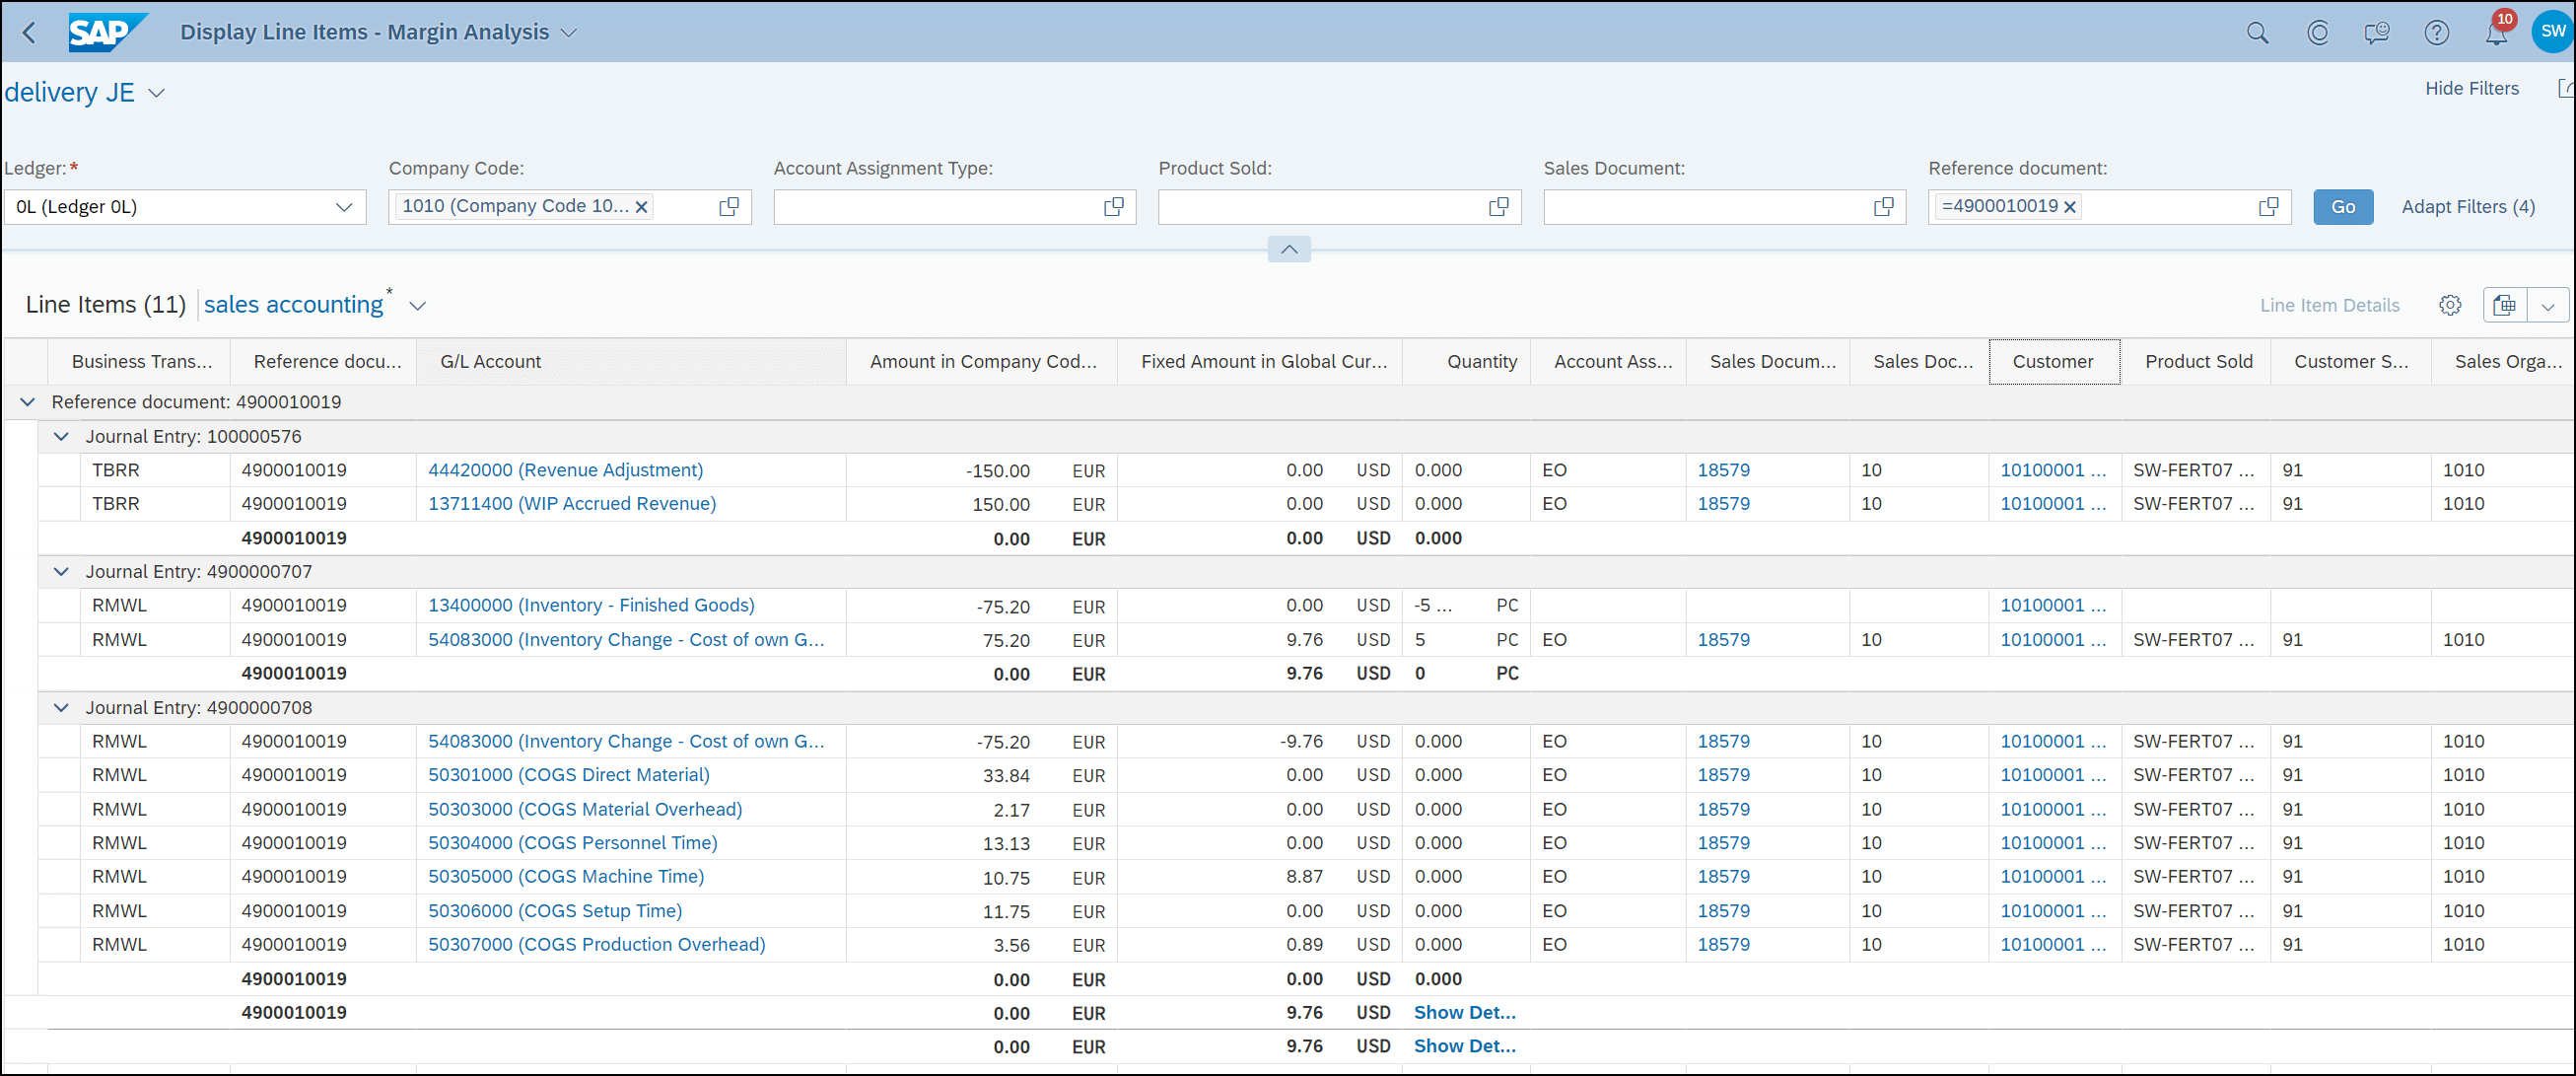
Task: Open table settings via the gear icon
Action: click(x=2450, y=304)
